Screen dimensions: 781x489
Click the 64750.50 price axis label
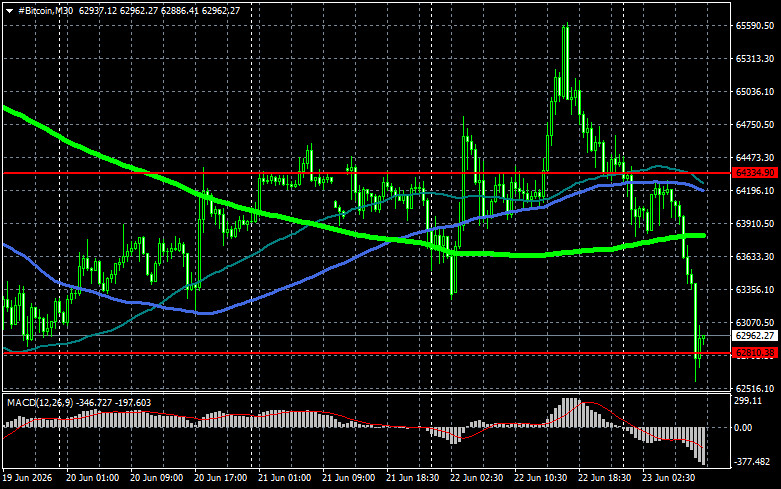pos(755,124)
